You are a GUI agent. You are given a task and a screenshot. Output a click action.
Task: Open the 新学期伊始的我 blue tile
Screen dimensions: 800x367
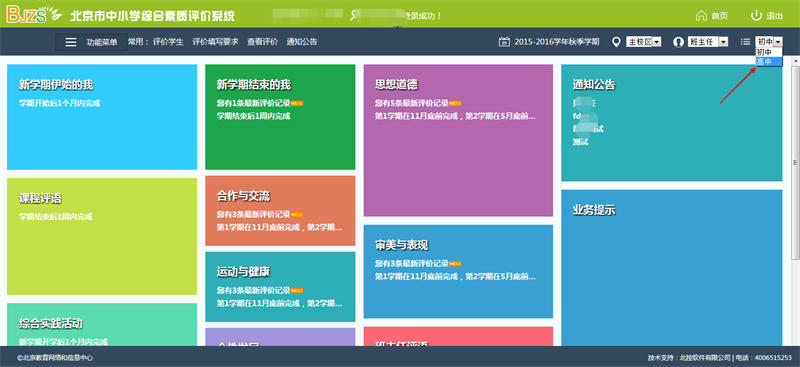tap(102, 117)
